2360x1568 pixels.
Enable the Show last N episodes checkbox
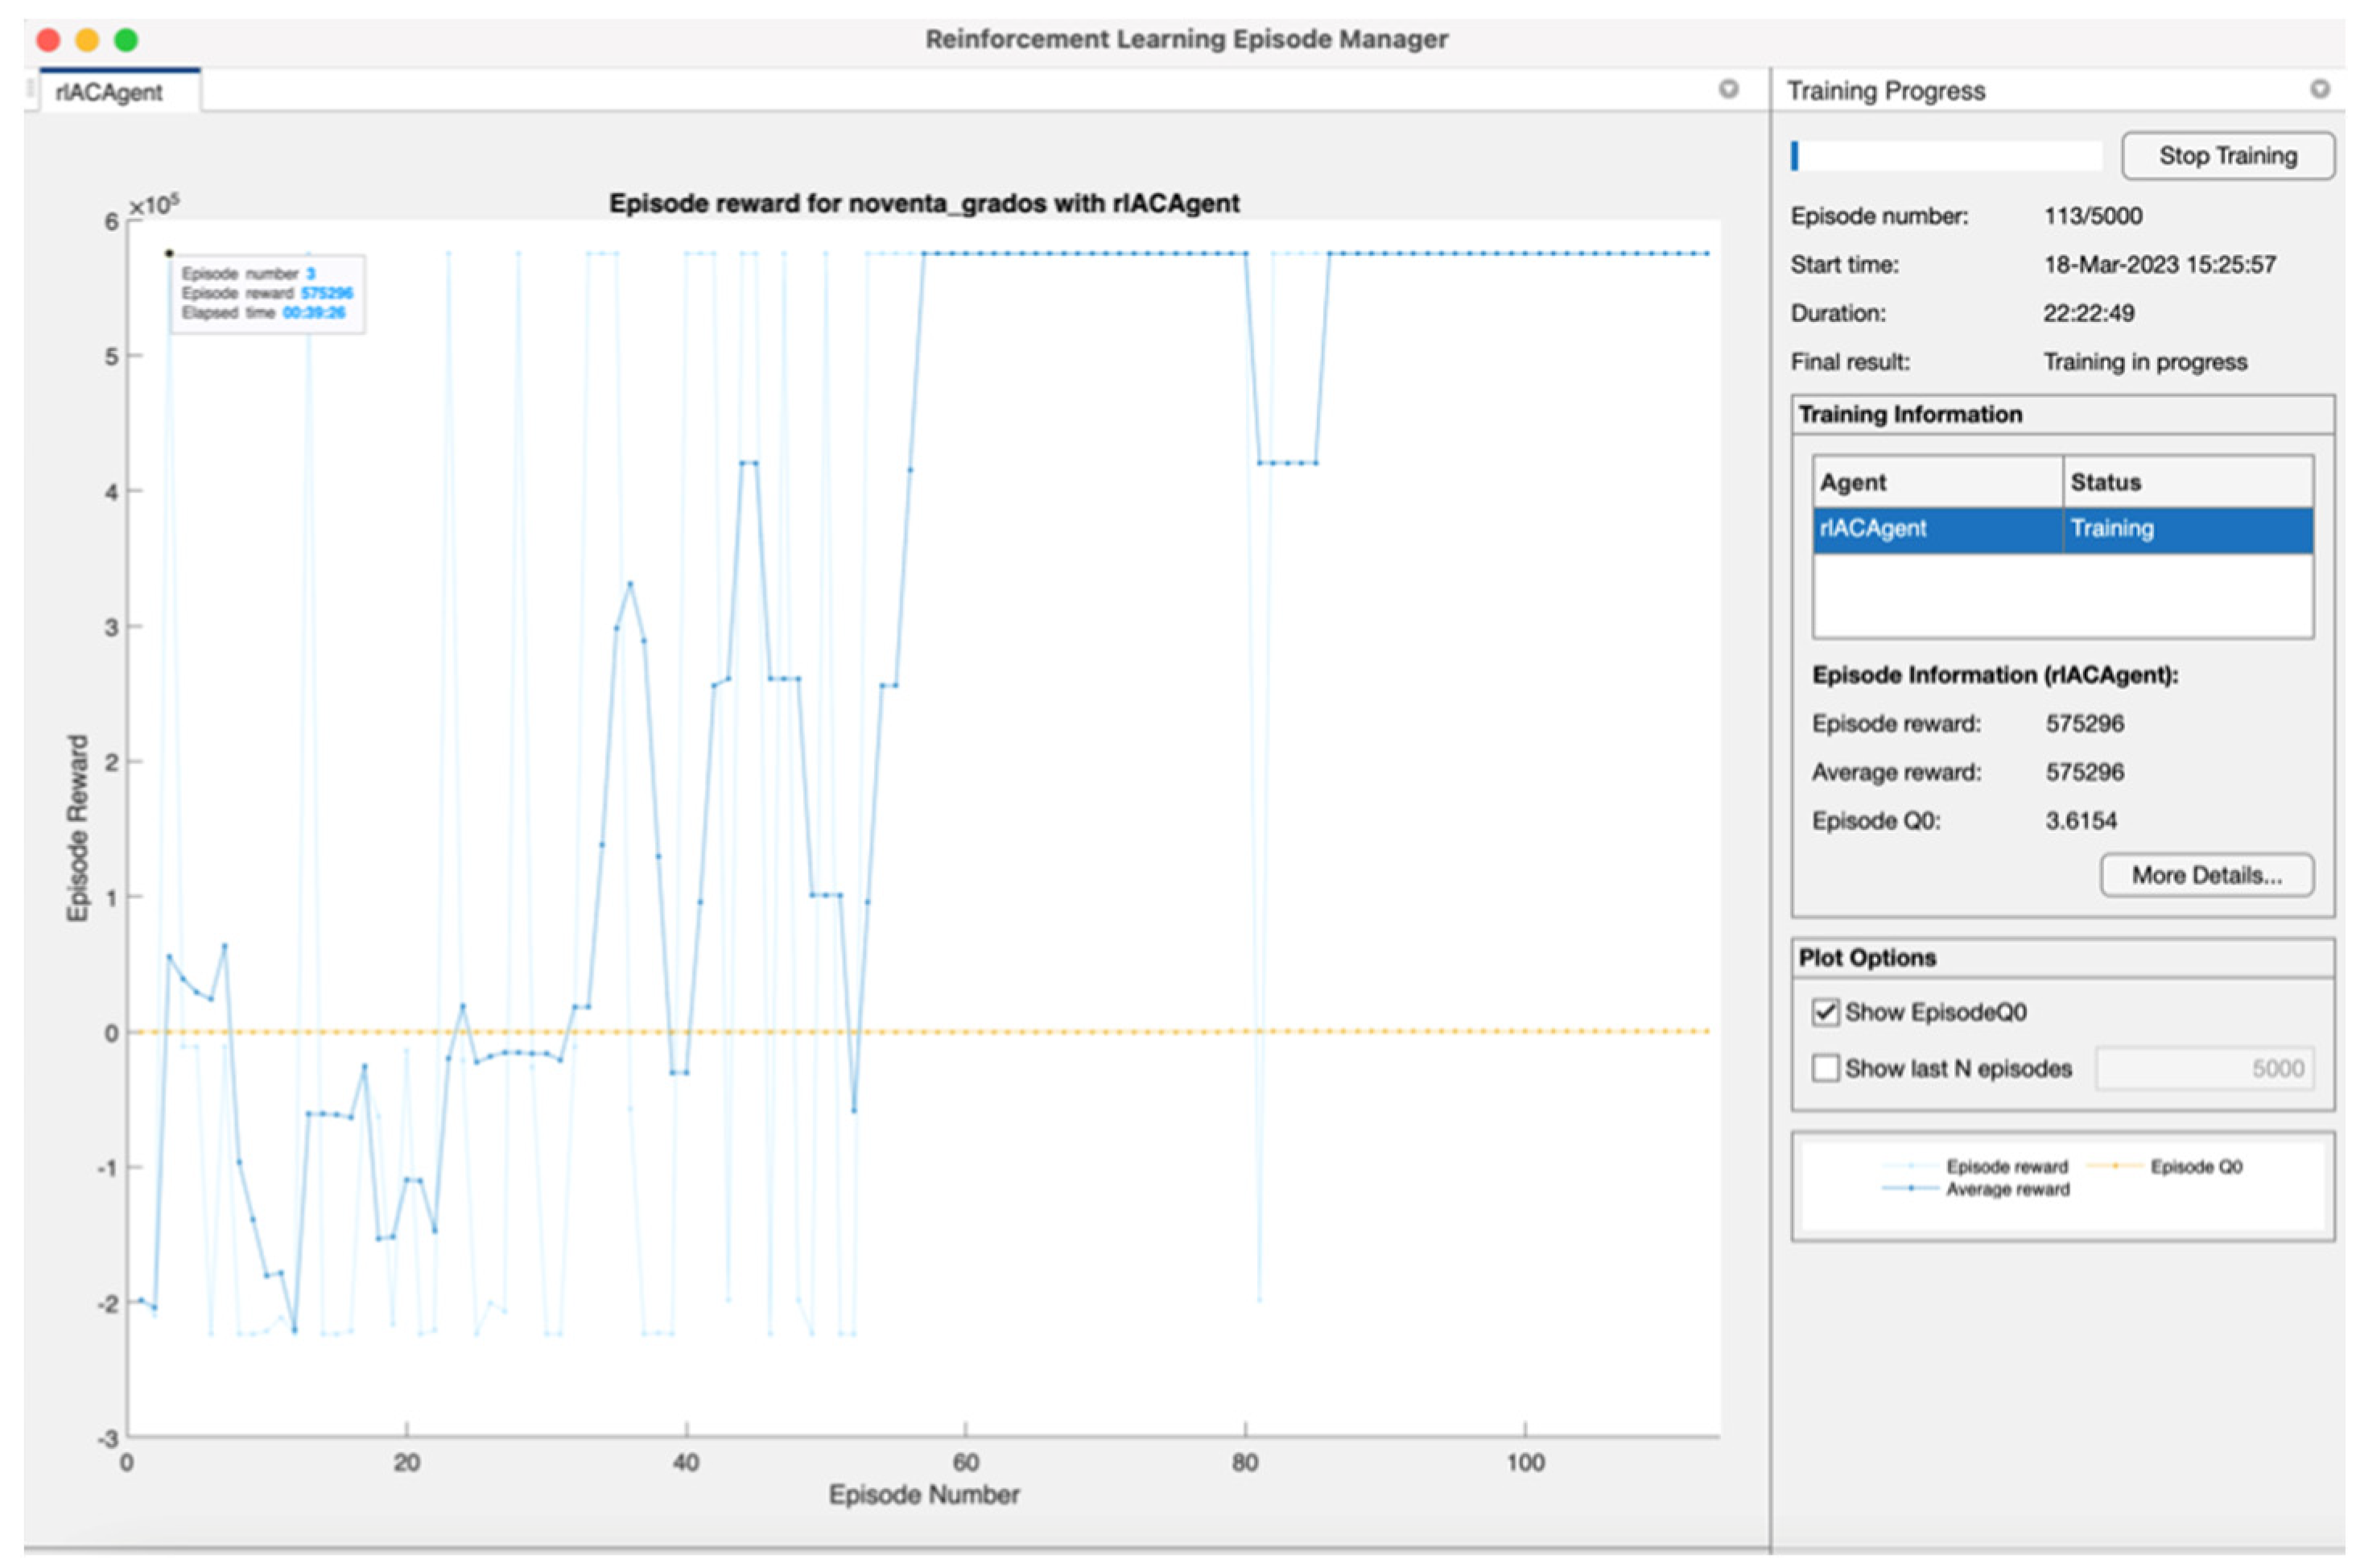coord(1825,1068)
